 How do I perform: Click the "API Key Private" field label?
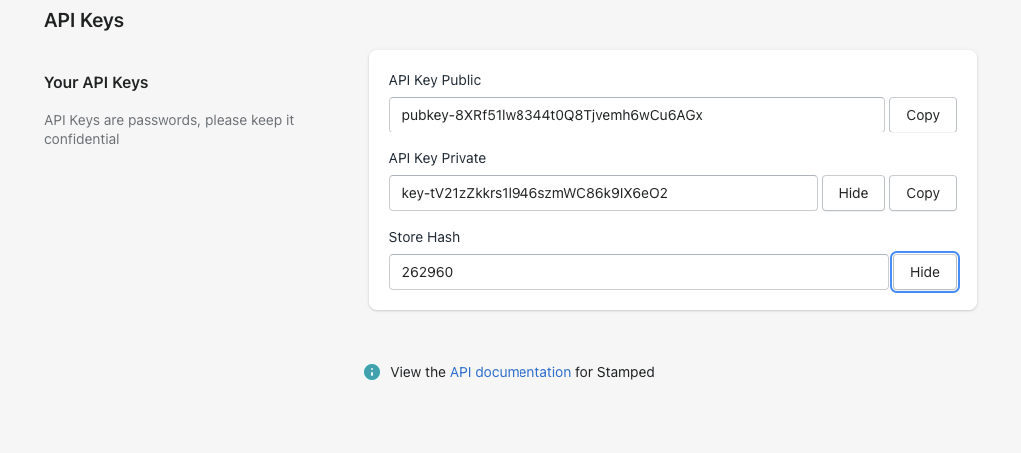tap(437, 158)
